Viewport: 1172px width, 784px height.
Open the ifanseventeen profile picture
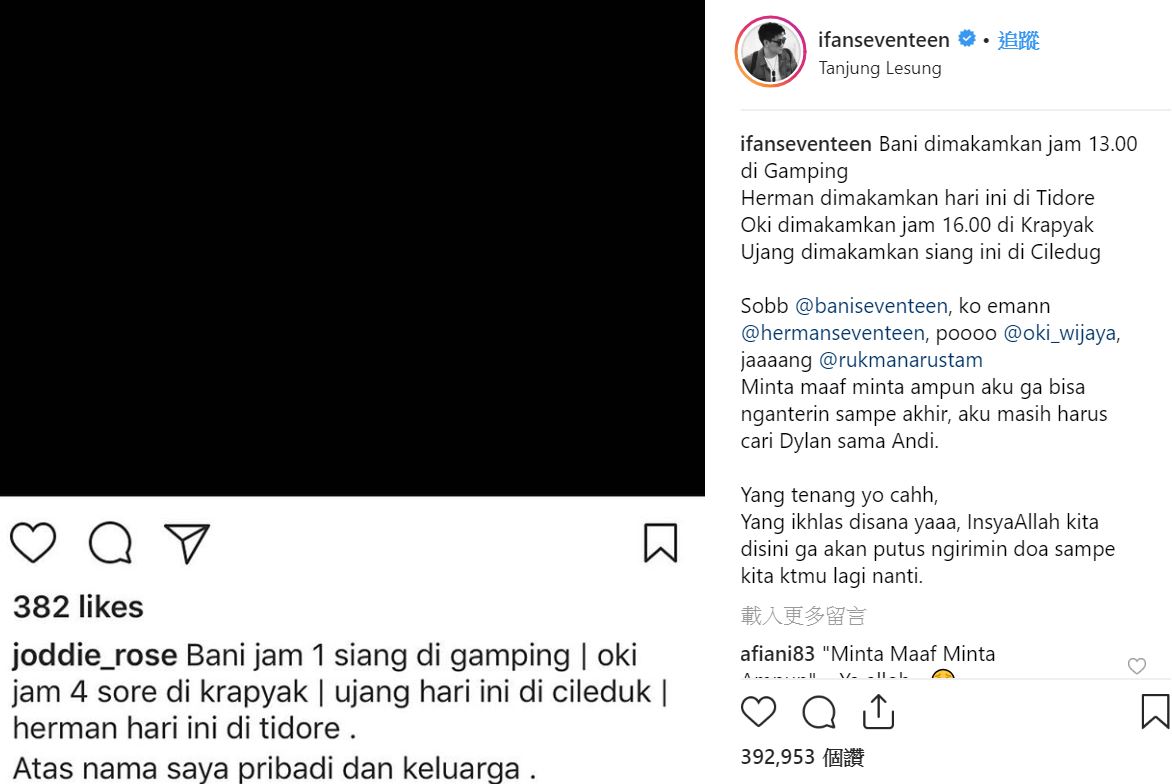[x=771, y=52]
